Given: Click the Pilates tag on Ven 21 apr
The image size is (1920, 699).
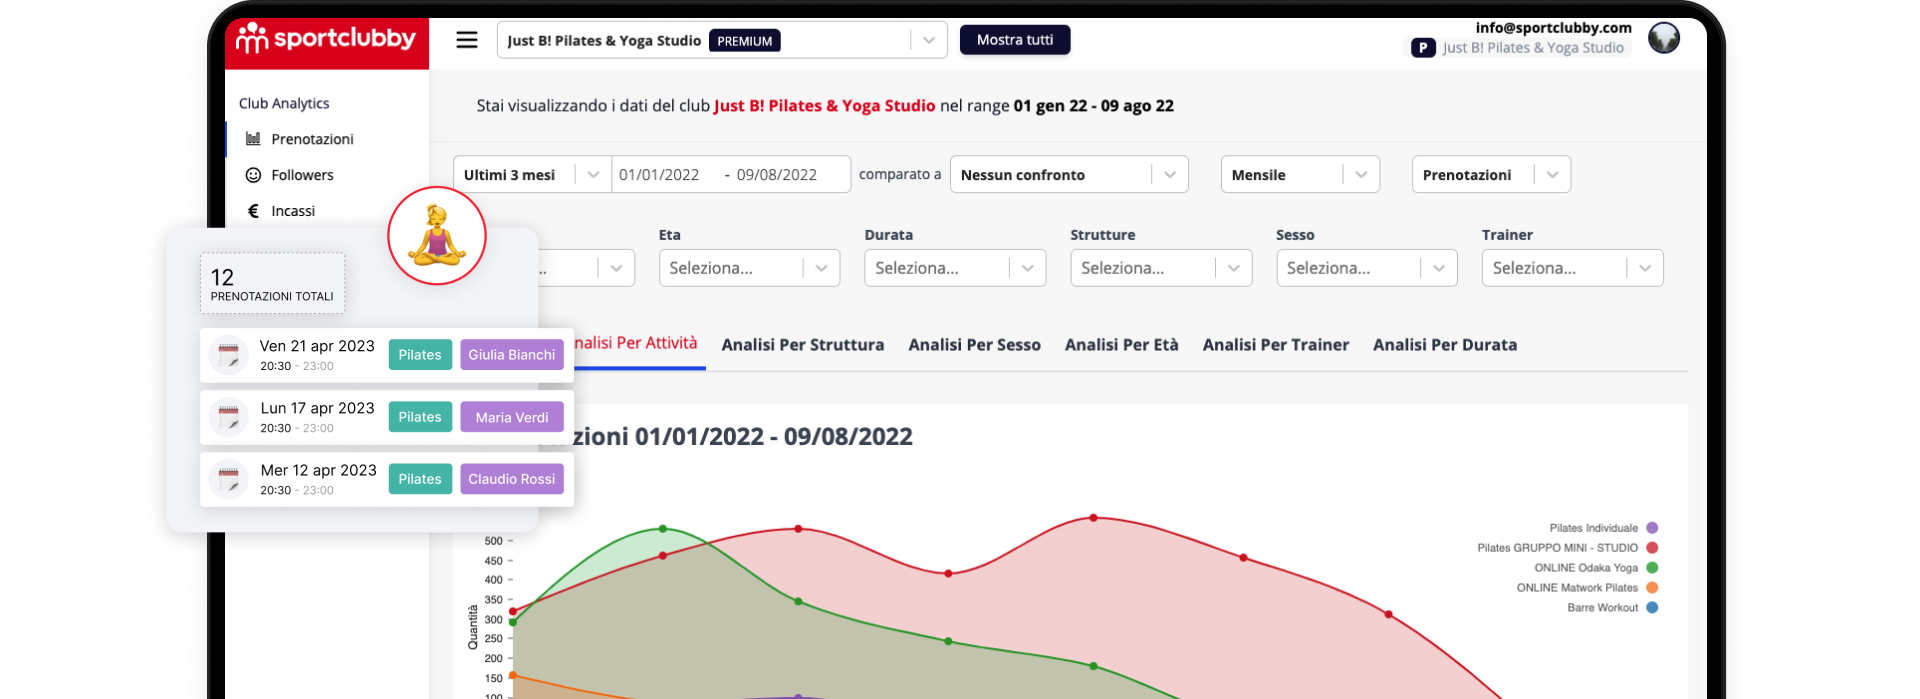Looking at the screenshot, I should click(x=420, y=355).
